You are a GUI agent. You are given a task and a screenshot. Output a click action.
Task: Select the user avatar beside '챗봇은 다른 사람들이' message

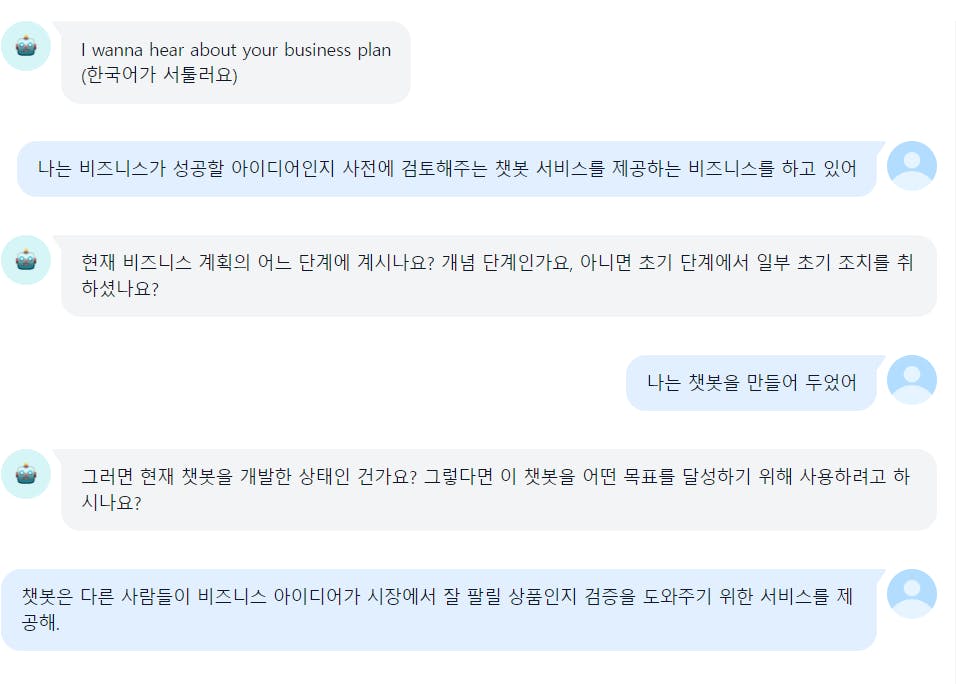click(x=911, y=594)
